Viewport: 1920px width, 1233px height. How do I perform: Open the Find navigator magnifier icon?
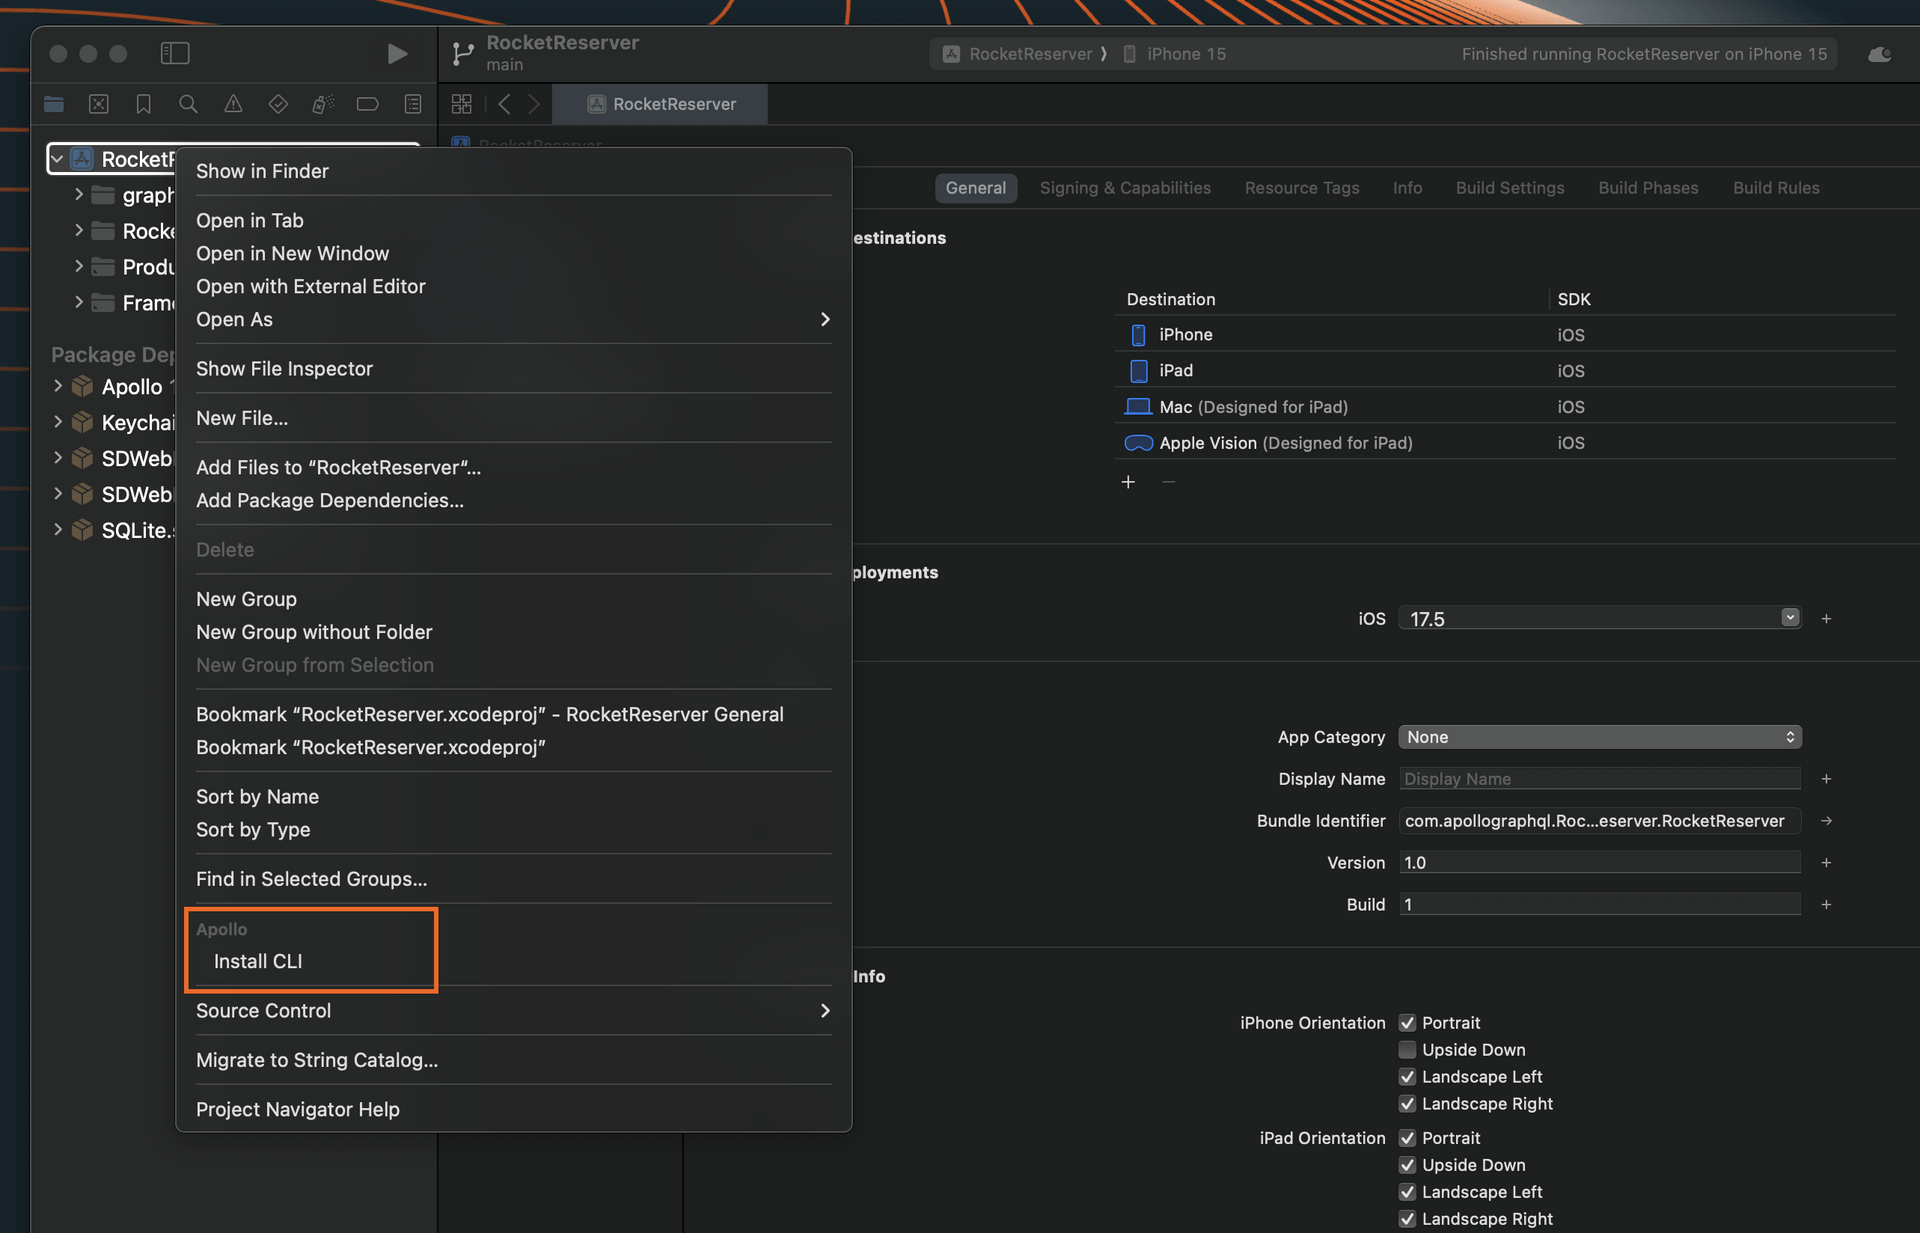tap(188, 104)
